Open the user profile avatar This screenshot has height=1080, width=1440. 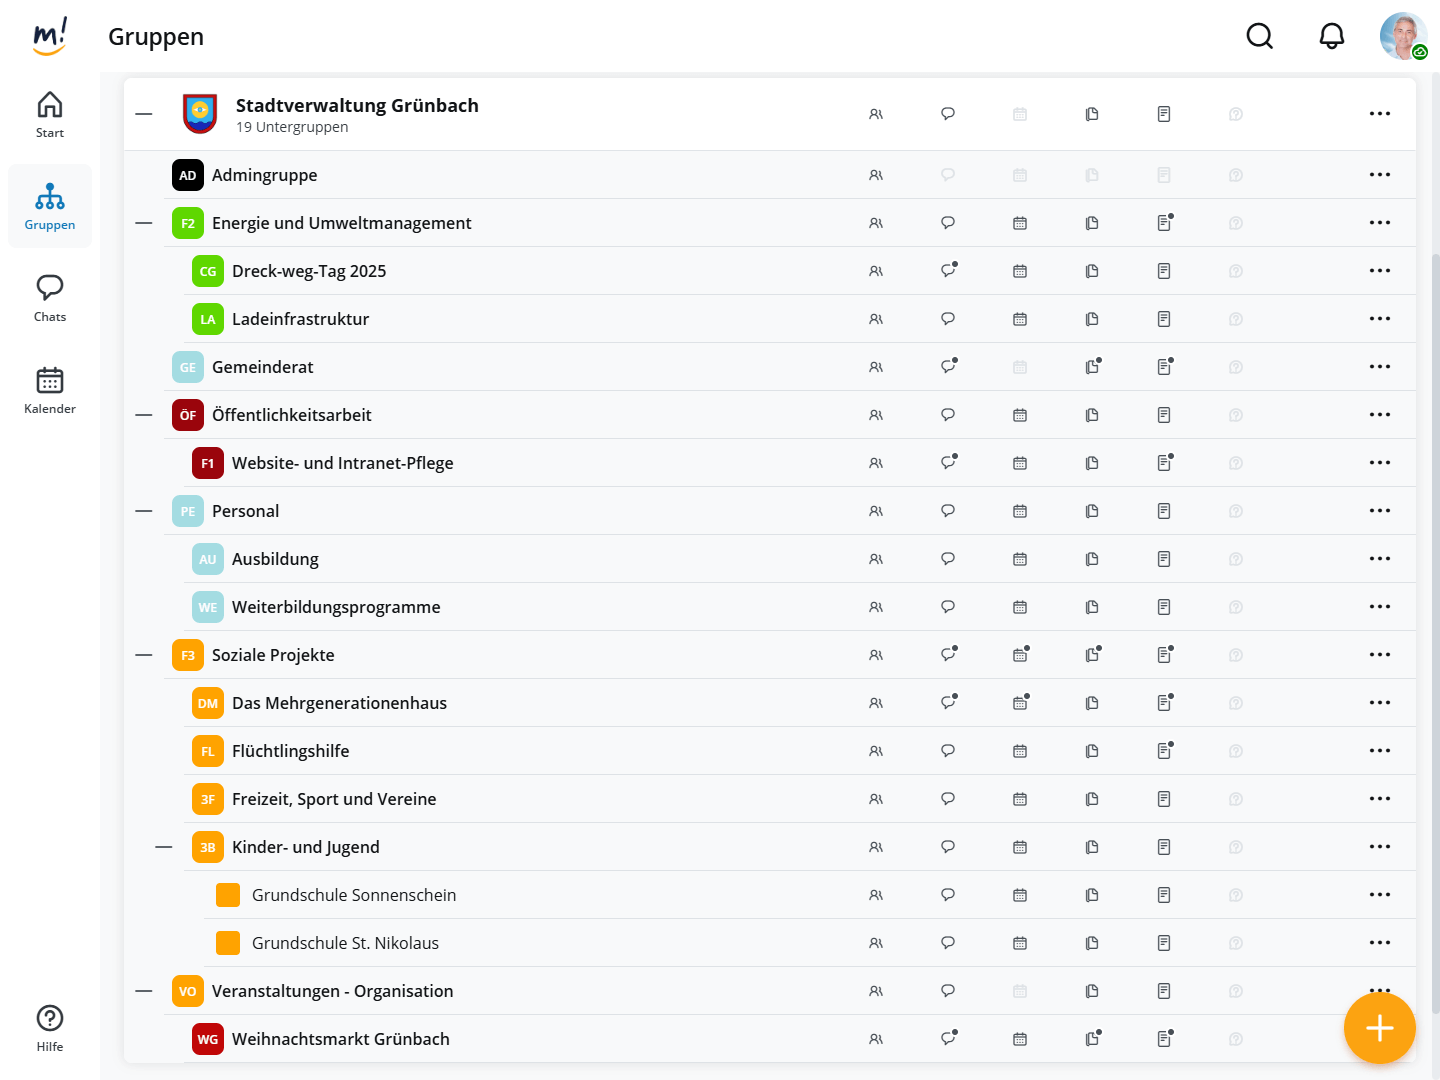pos(1403,37)
